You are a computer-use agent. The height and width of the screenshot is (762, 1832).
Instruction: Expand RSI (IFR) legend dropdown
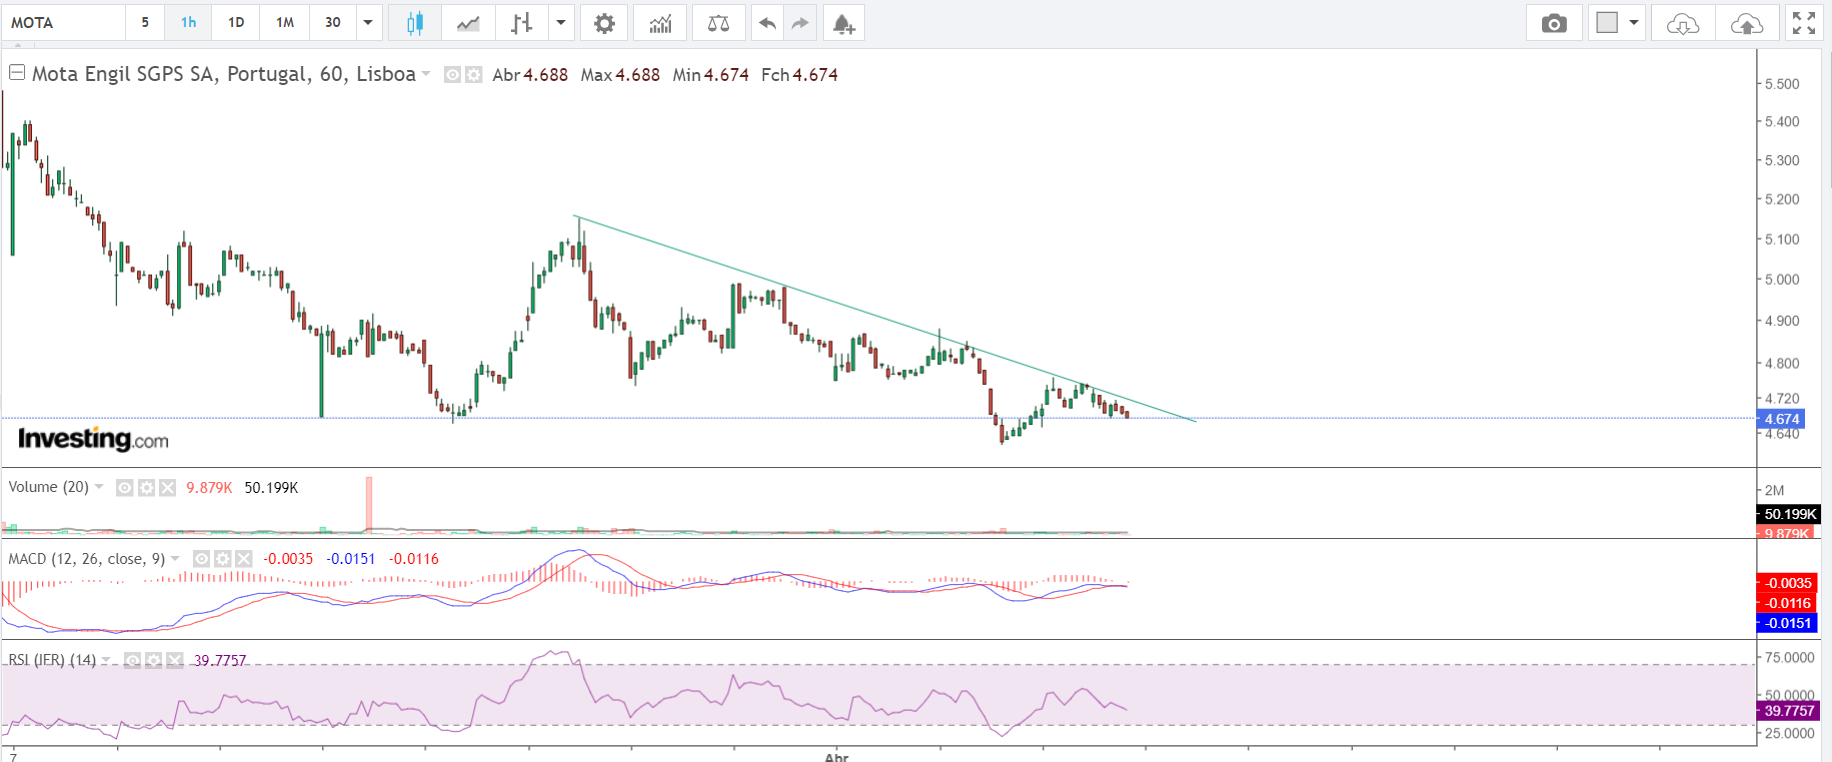pos(106,660)
